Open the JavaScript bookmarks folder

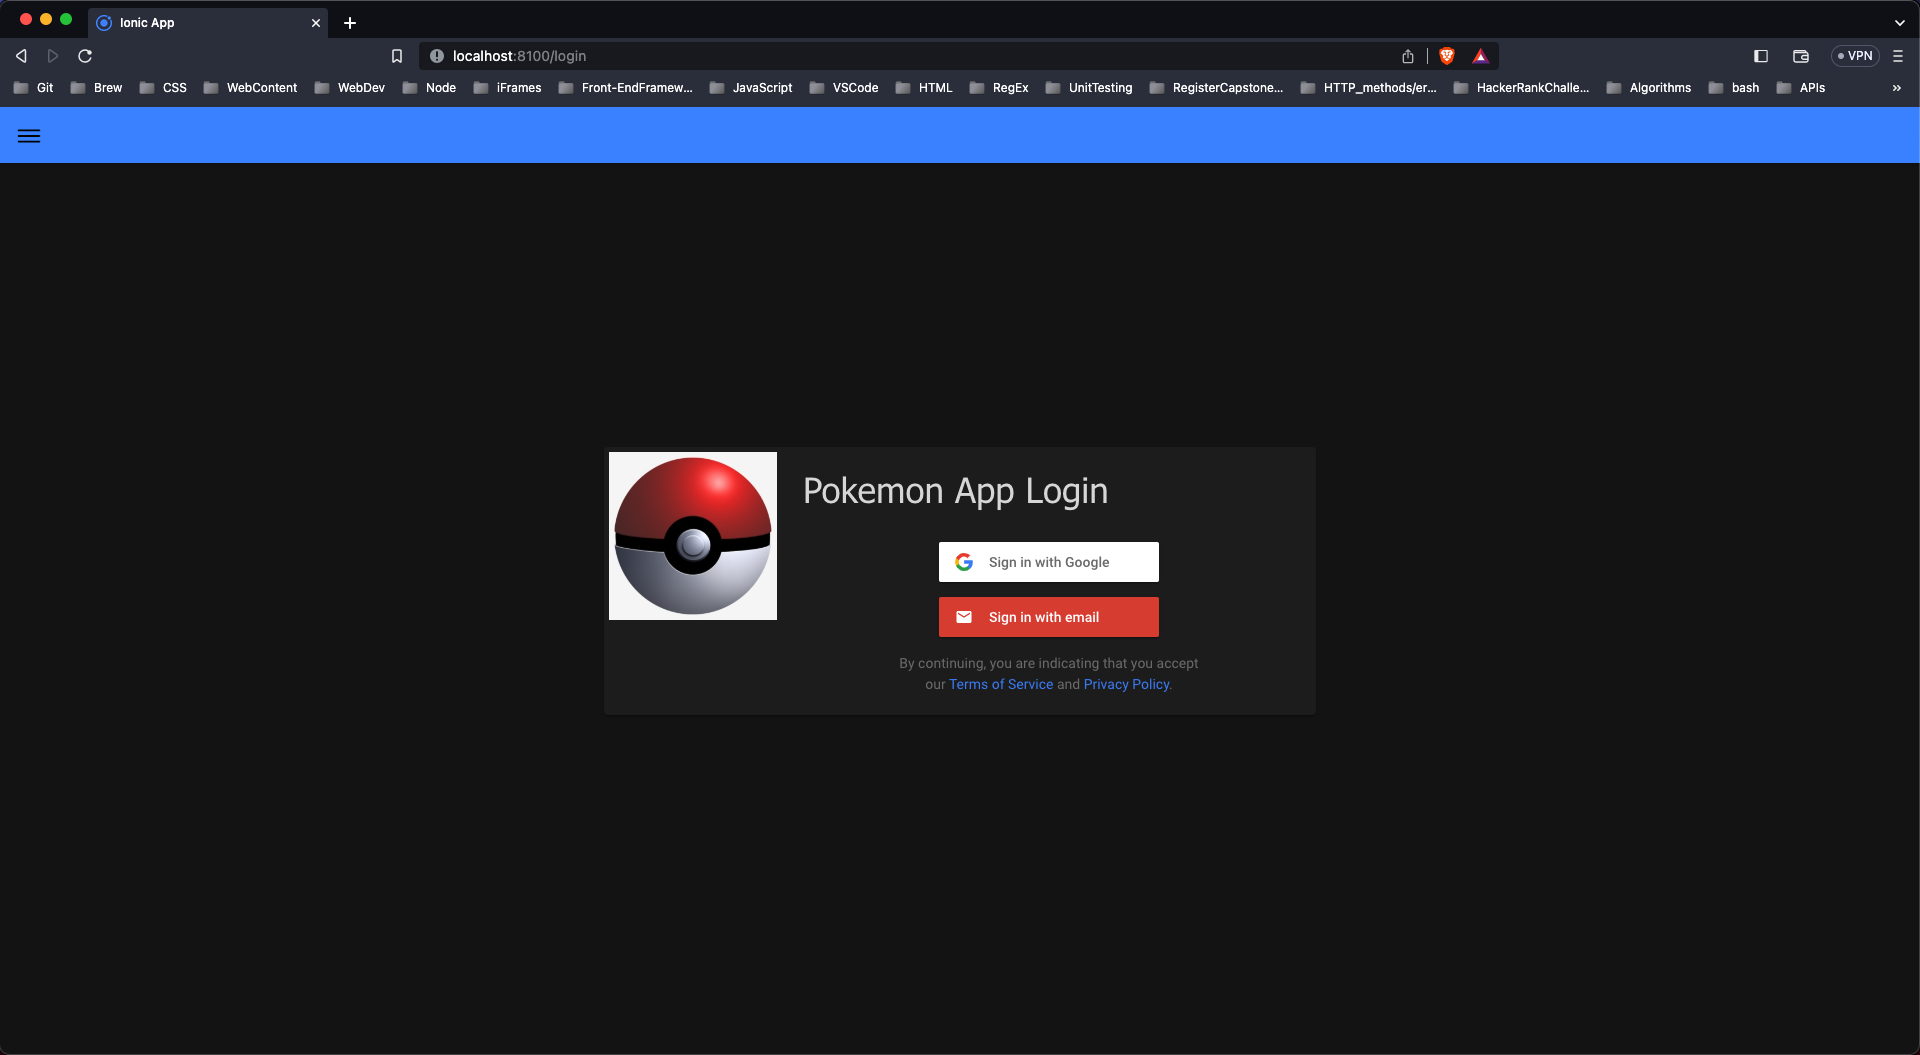click(x=752, y=88)
